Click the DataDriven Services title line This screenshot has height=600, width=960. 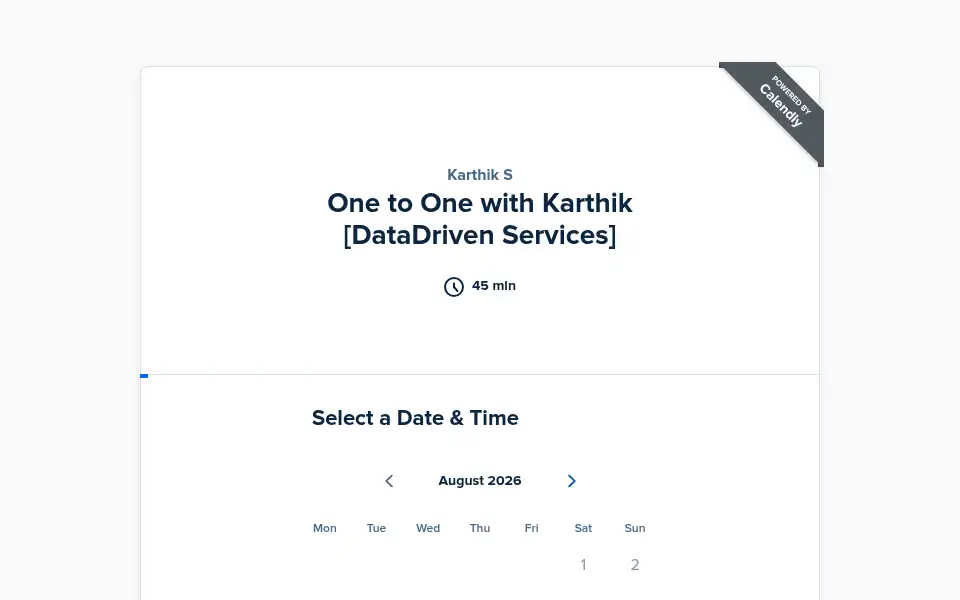[480, 235]
